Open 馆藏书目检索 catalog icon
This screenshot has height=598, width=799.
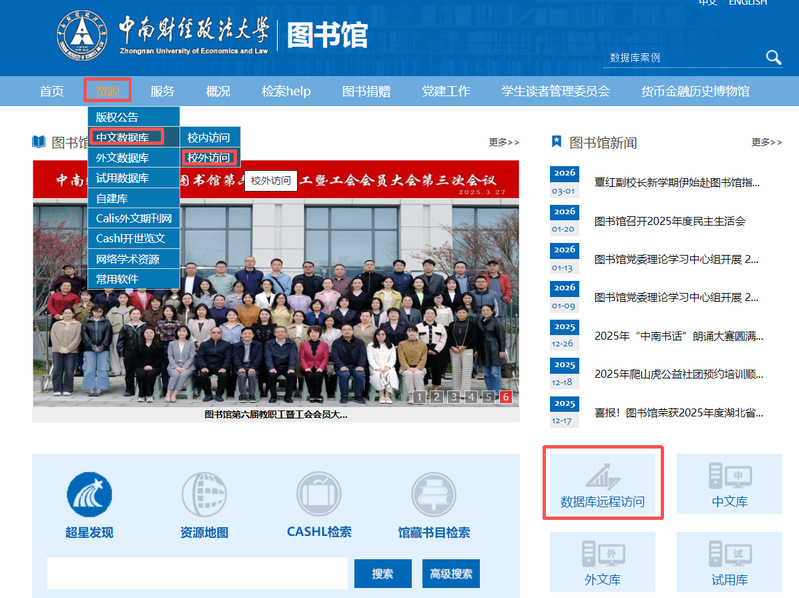click(434, 495)
